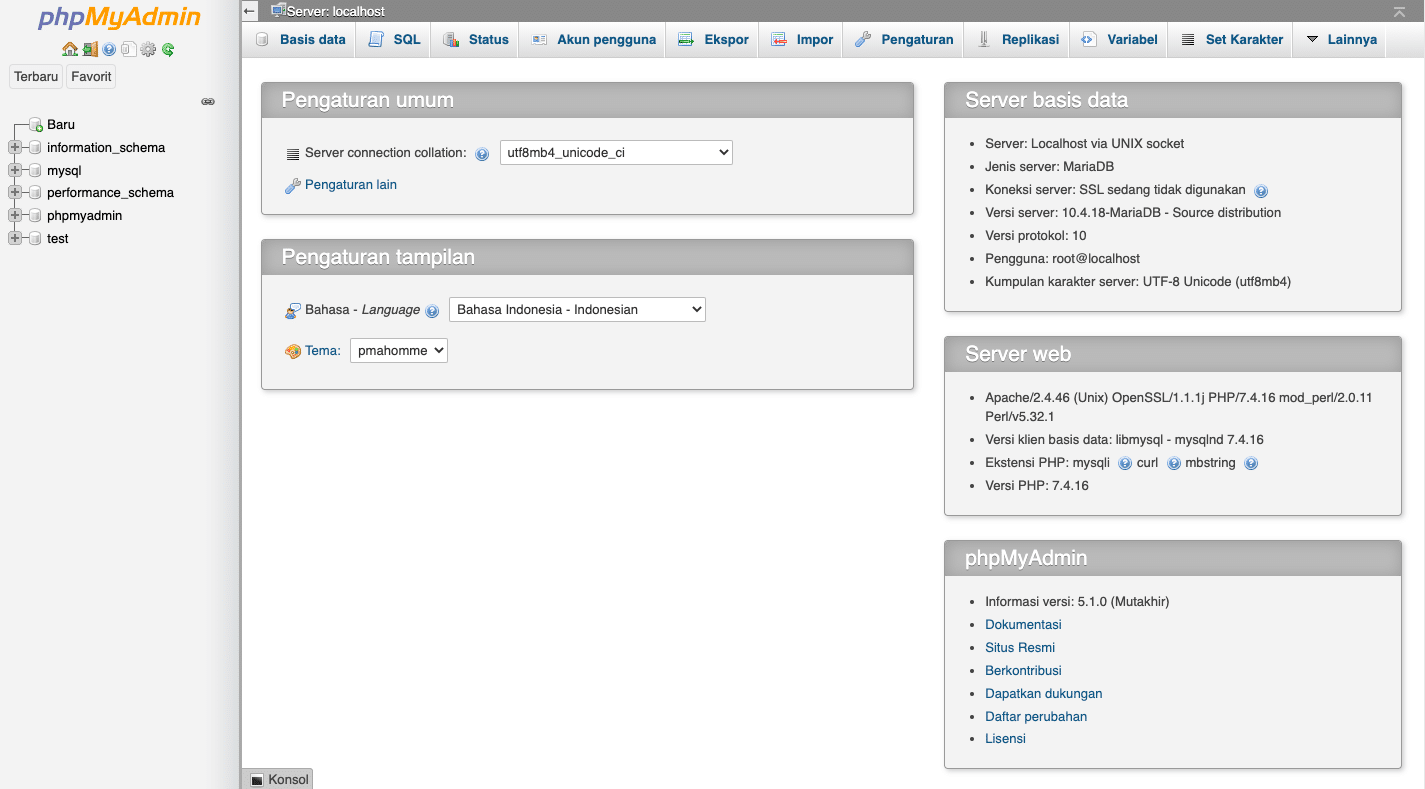Open the Akun pengguna tab

(x=593, y=40)
